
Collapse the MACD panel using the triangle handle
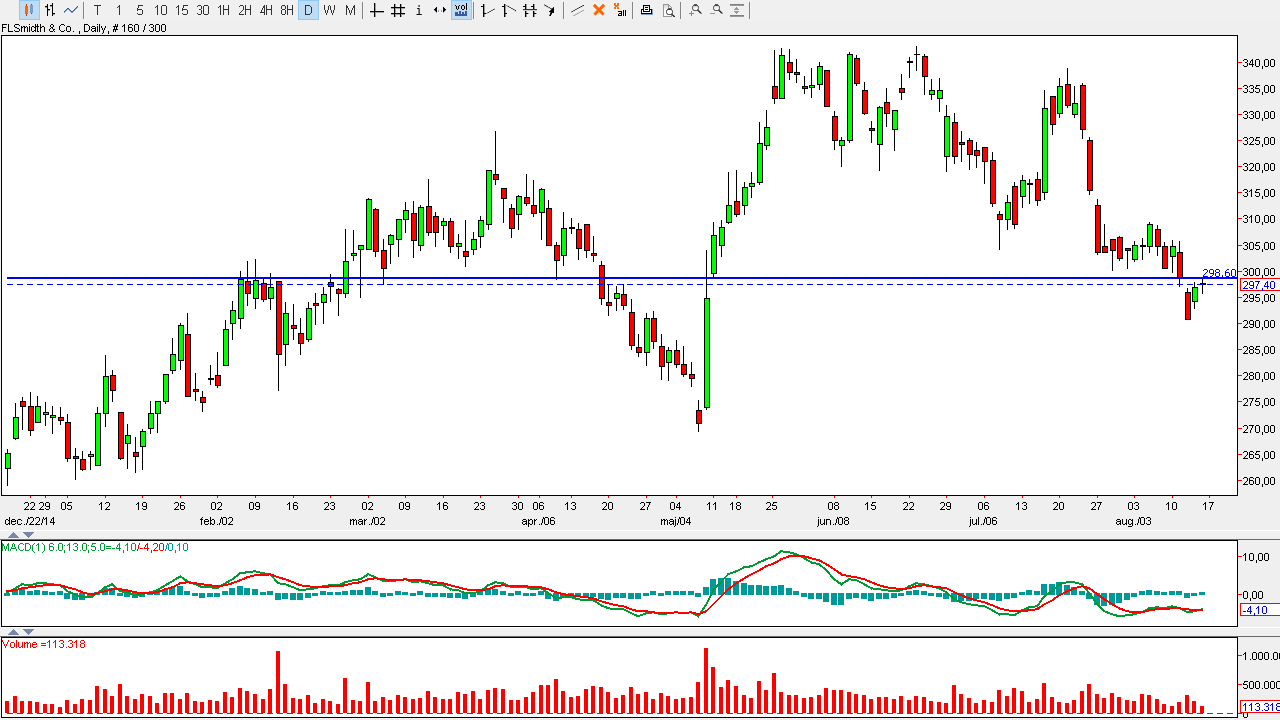[x=15, y=536]
